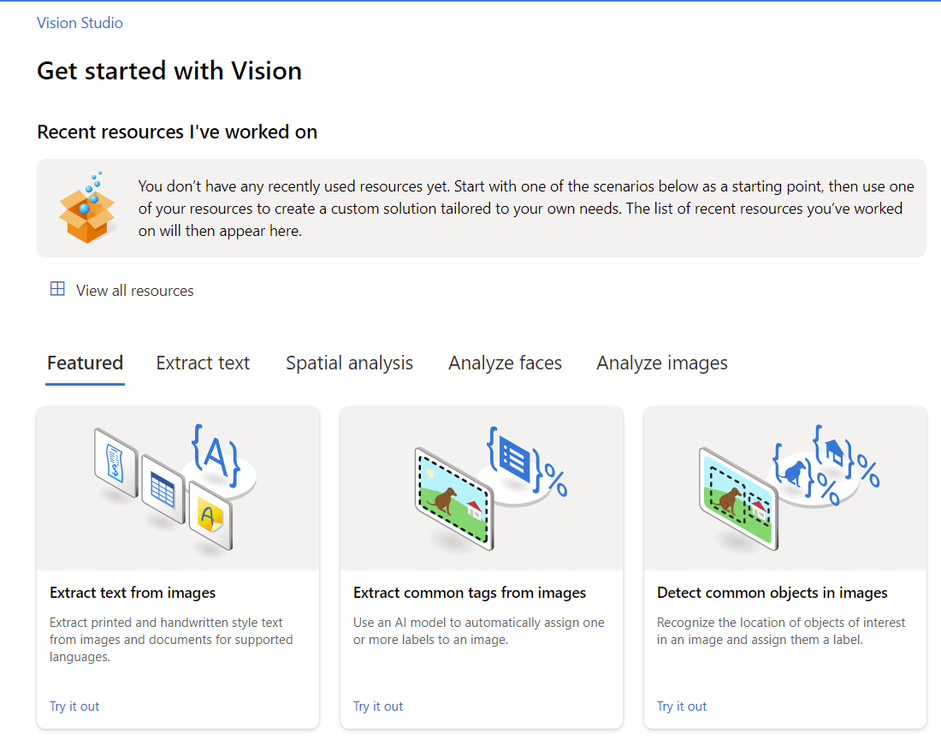This screenshot has width=941, height=738.
Task: Try it out for Detect common objects
Action: click(x=682, y=706)
